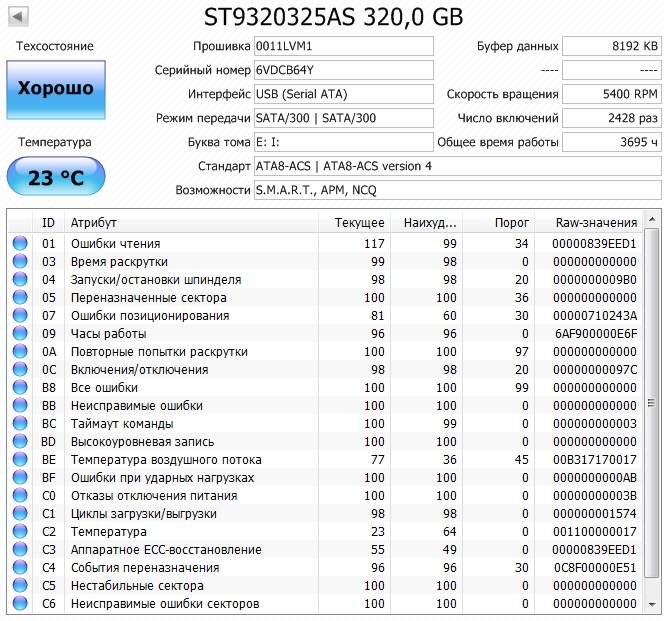The image size is (669, 621).
Task: Click raw value 00B317170017
Action: pos(594,460)
